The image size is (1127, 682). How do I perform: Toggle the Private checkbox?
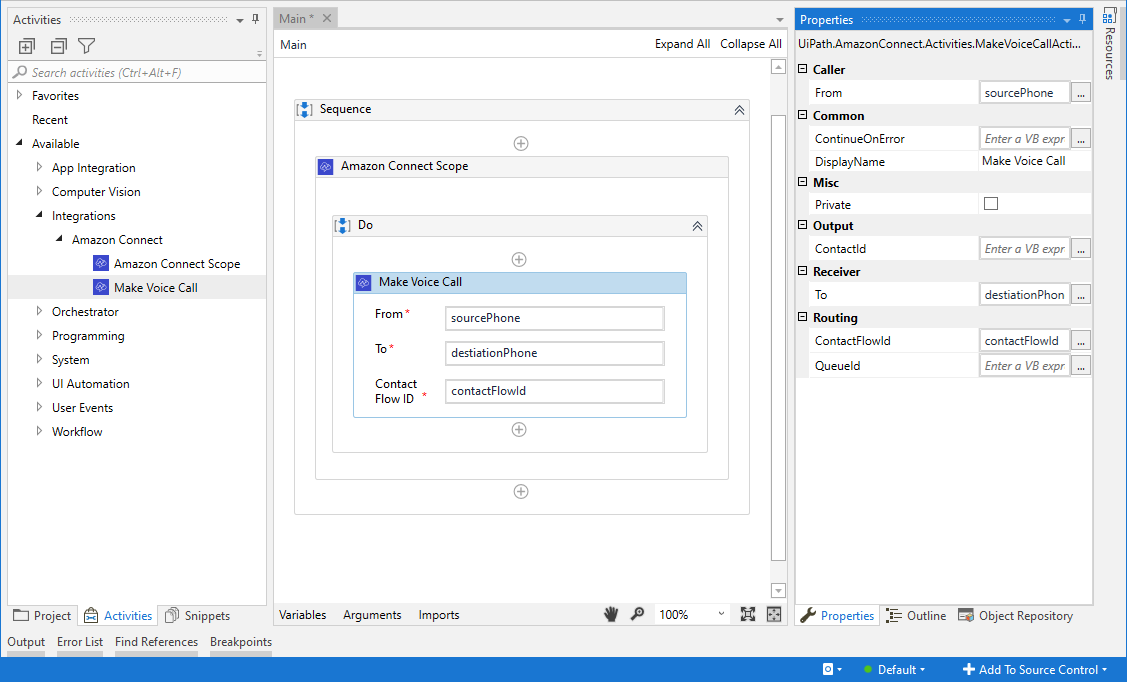(x=991, y=204)
